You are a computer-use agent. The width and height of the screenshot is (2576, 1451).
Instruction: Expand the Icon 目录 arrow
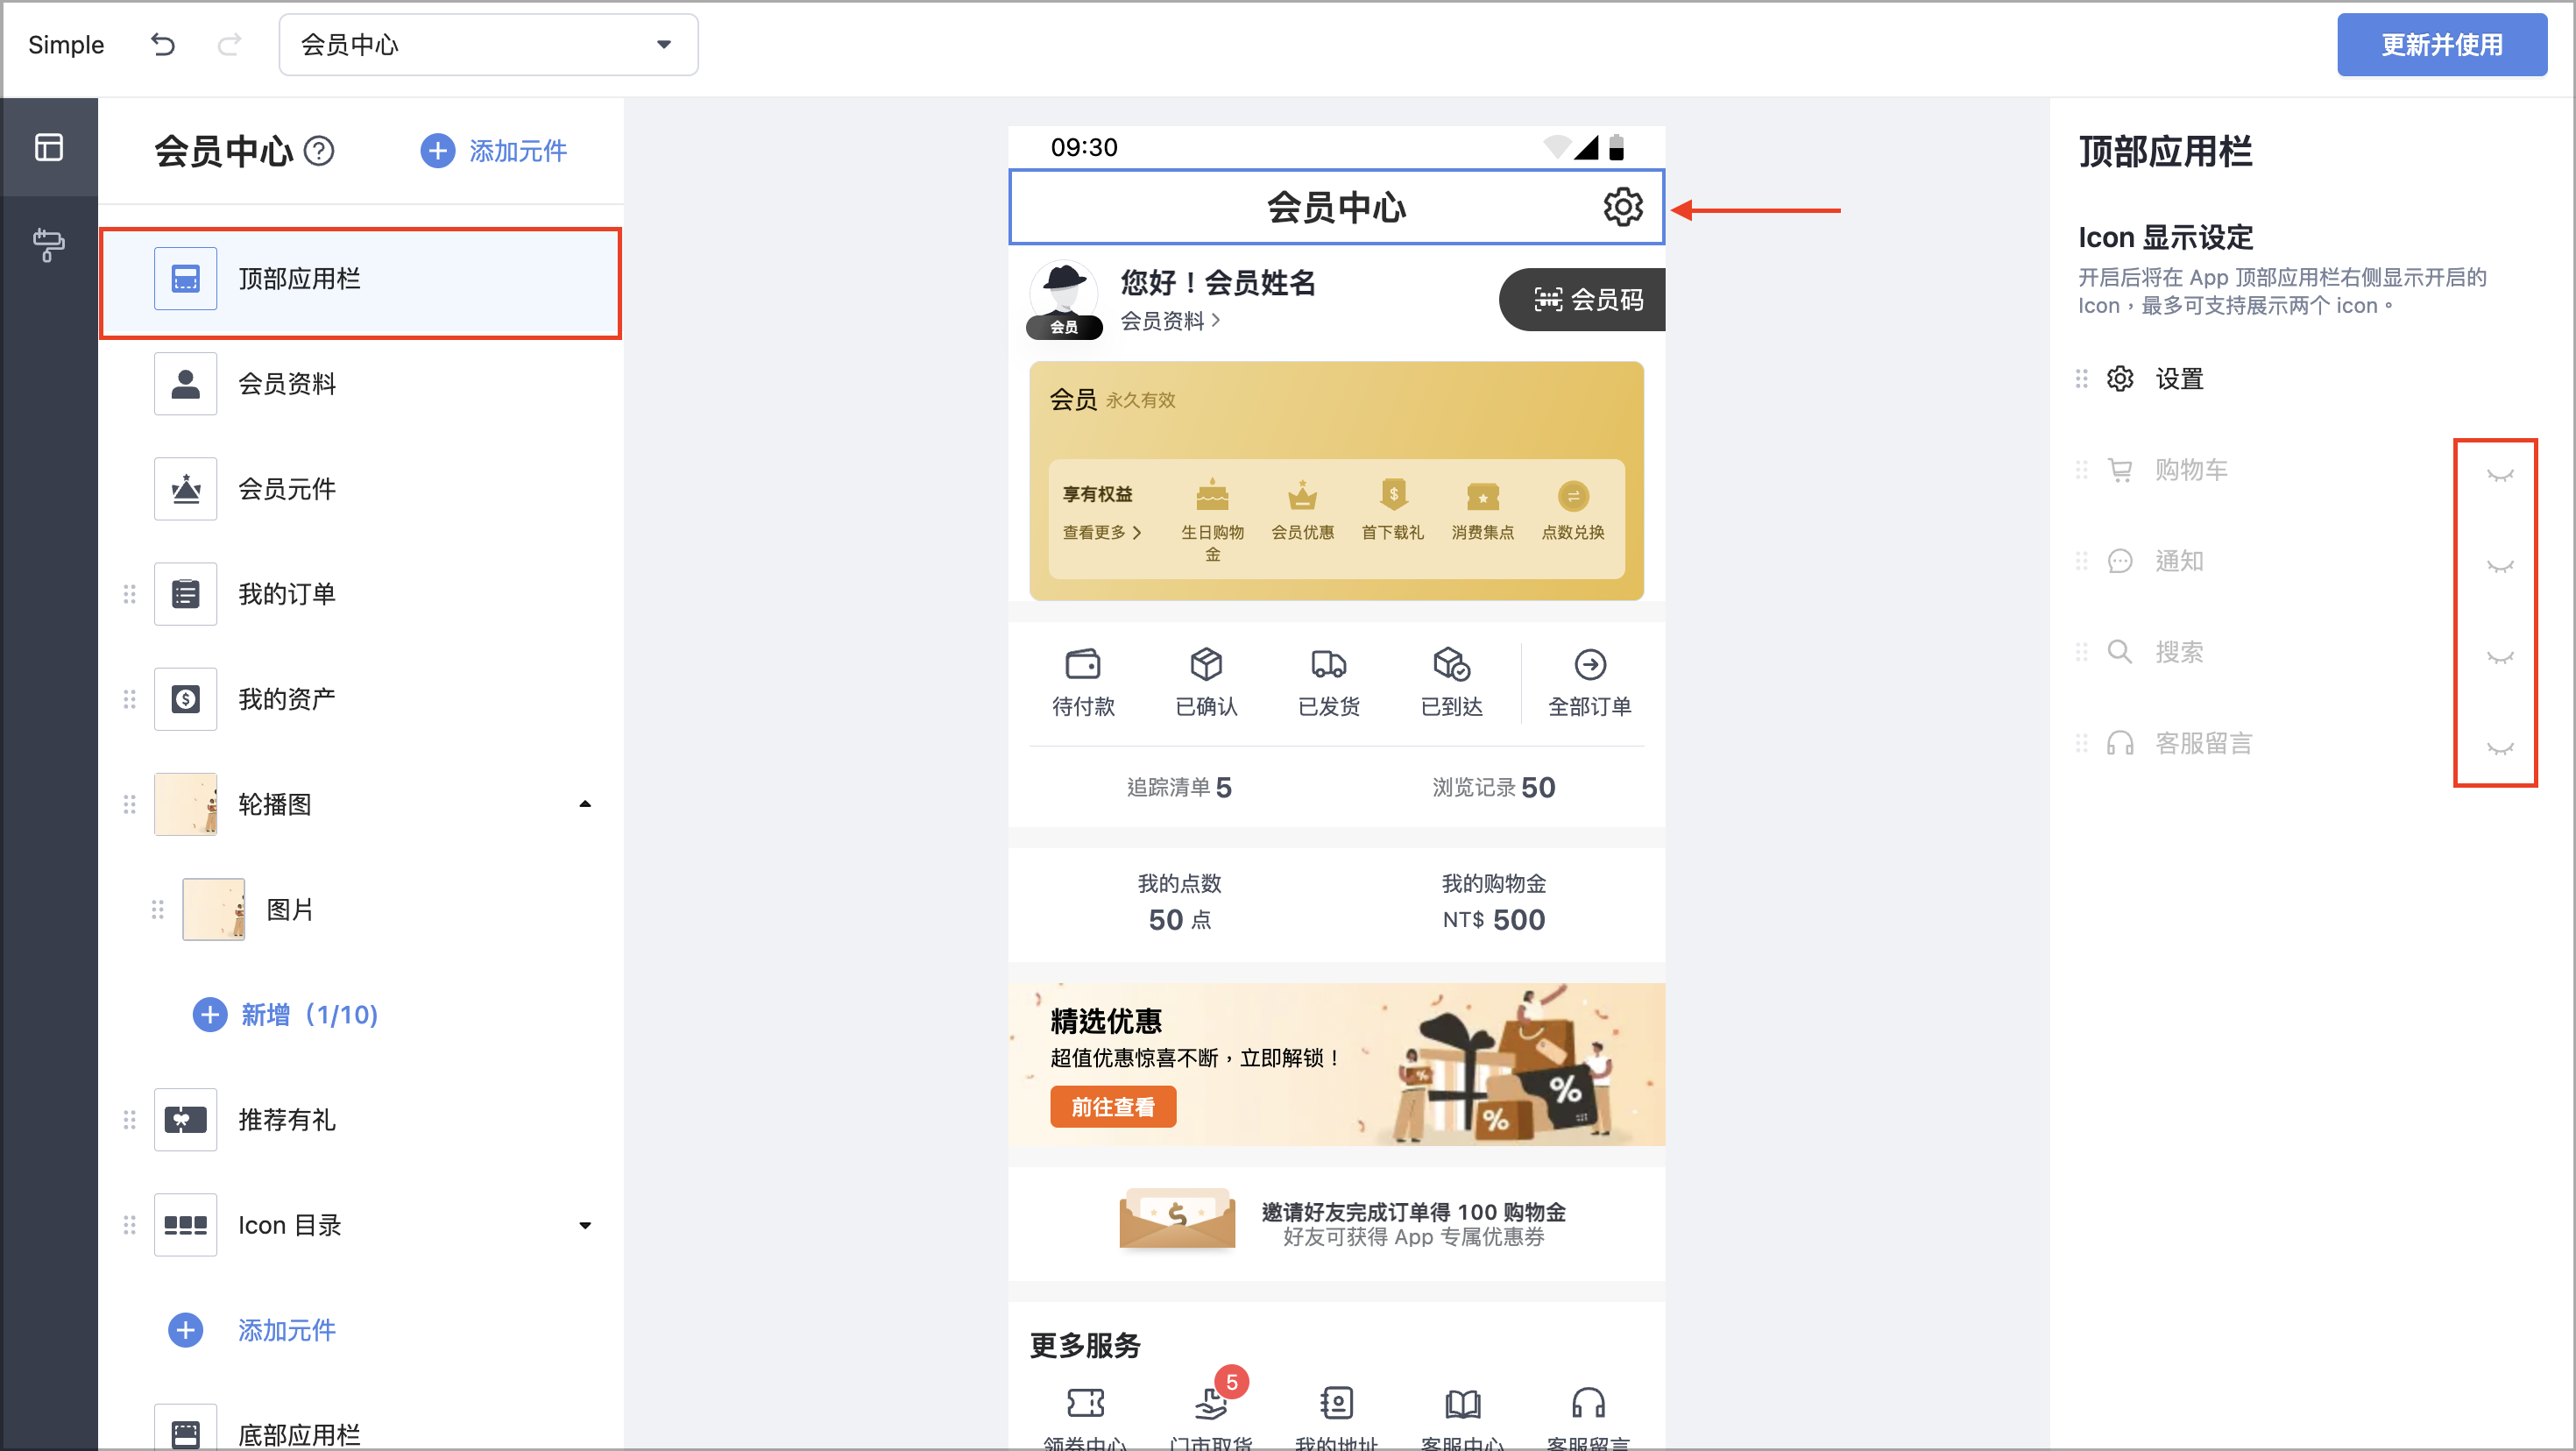[585, 1225]
